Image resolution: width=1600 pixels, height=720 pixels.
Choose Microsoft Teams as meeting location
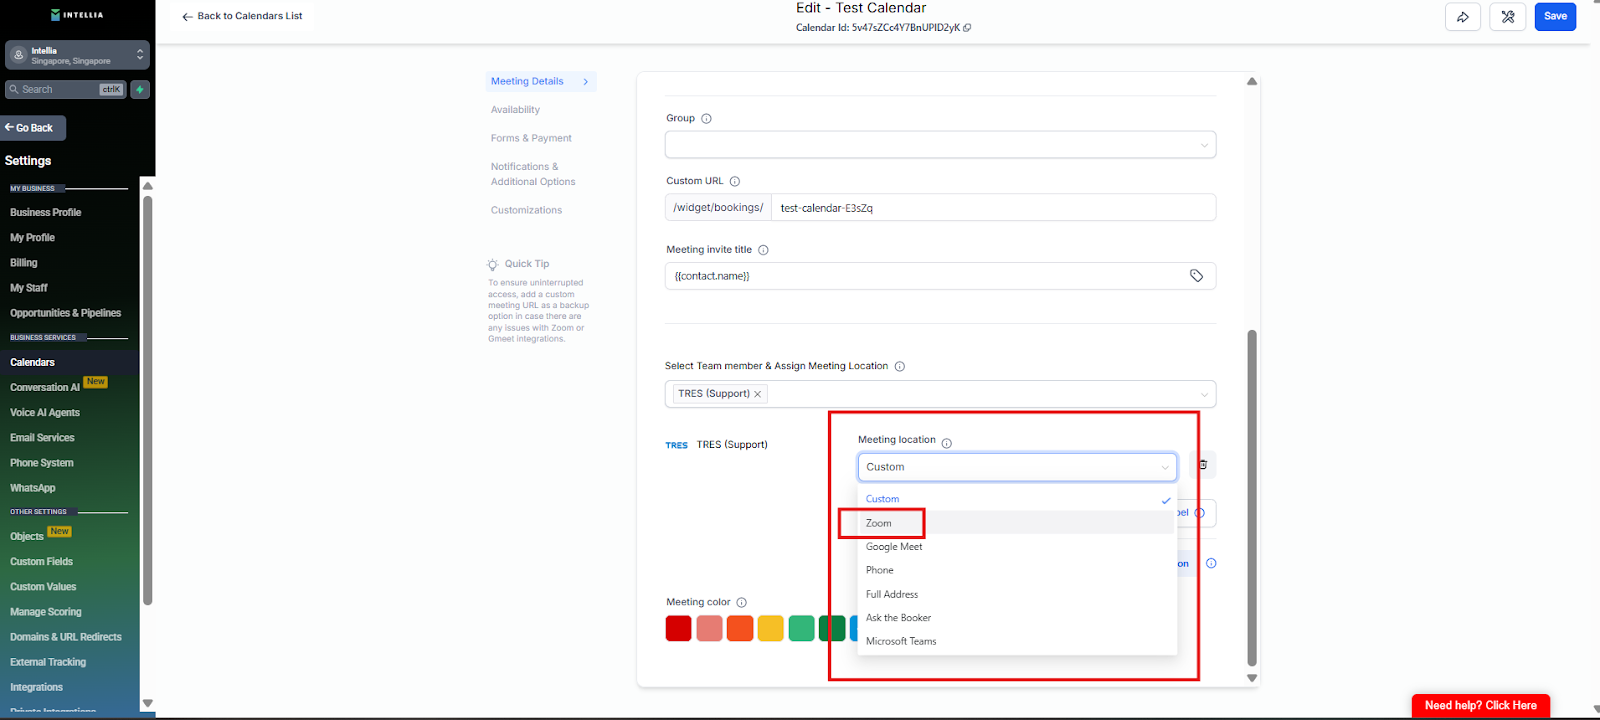[x=1017, y=641]
